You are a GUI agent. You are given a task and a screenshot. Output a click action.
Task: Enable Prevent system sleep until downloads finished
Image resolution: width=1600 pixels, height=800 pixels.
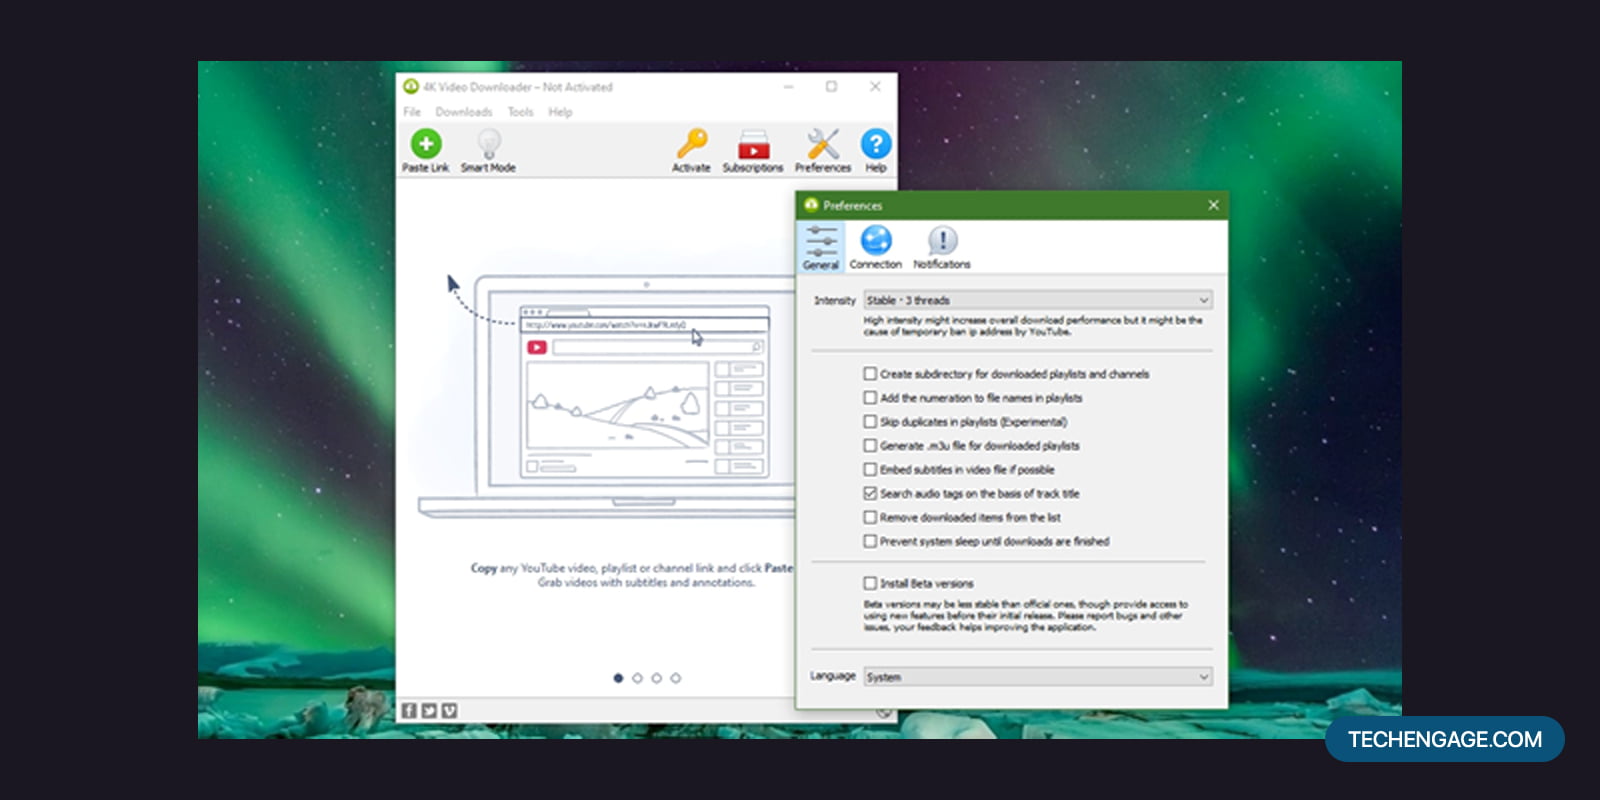(x=870, y=542)
